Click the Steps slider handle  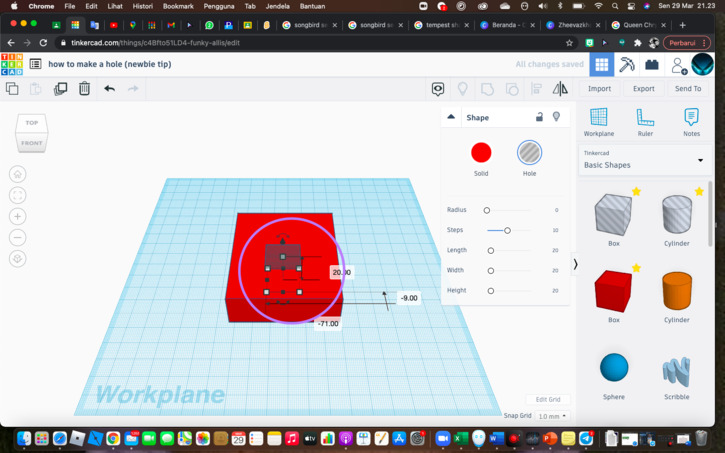pos(507,230)
